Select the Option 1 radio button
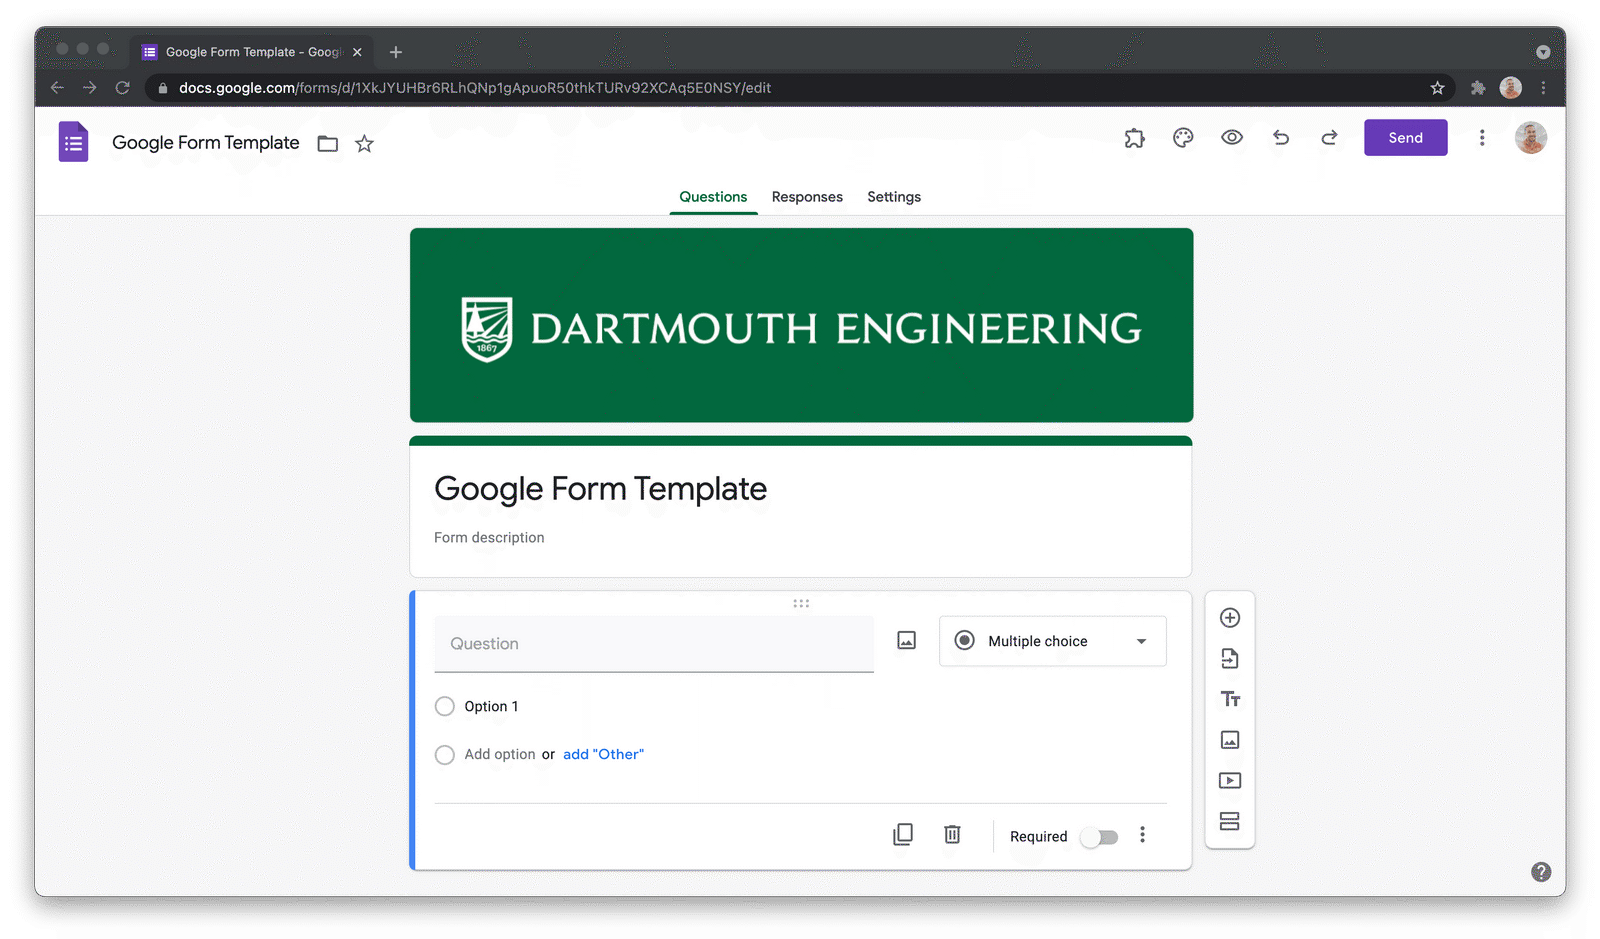 pos(445,706)
